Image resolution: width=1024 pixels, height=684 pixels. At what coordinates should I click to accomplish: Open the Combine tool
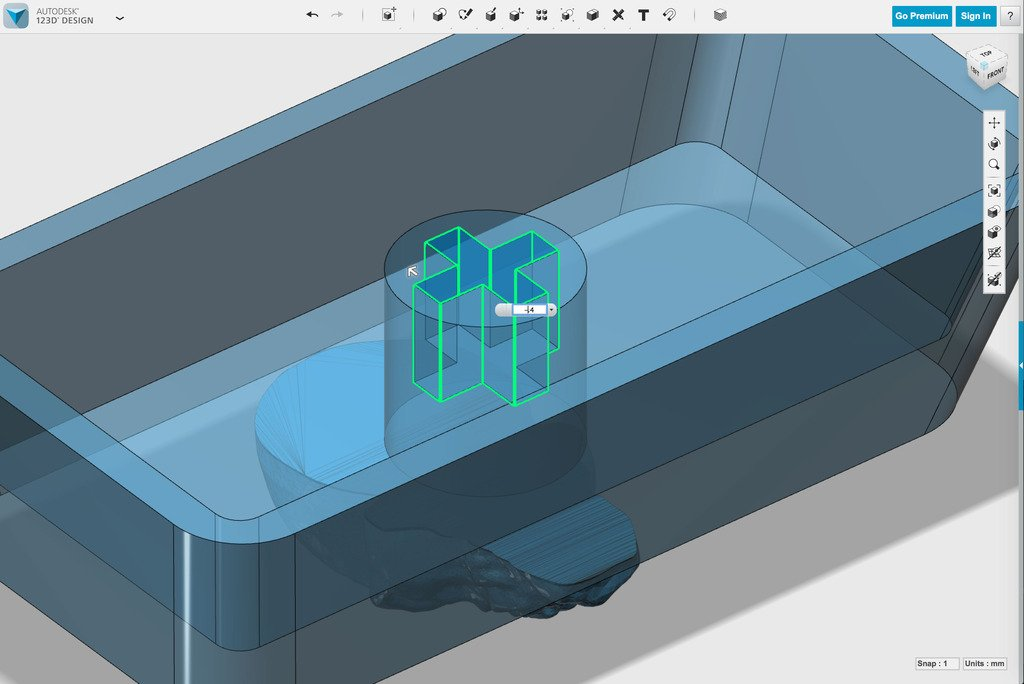pyautogui.click(x=592, y=14)
